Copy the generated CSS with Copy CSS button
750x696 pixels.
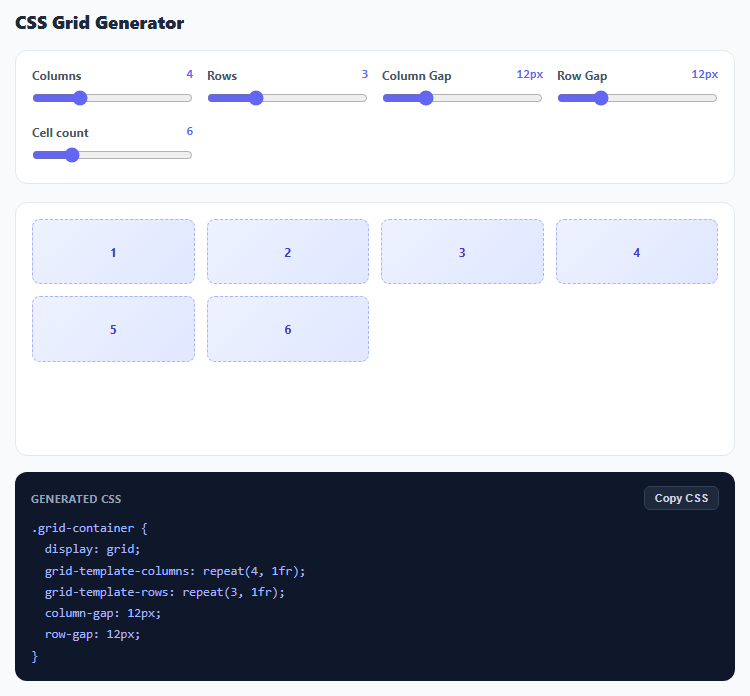click(x=681, y=498)
